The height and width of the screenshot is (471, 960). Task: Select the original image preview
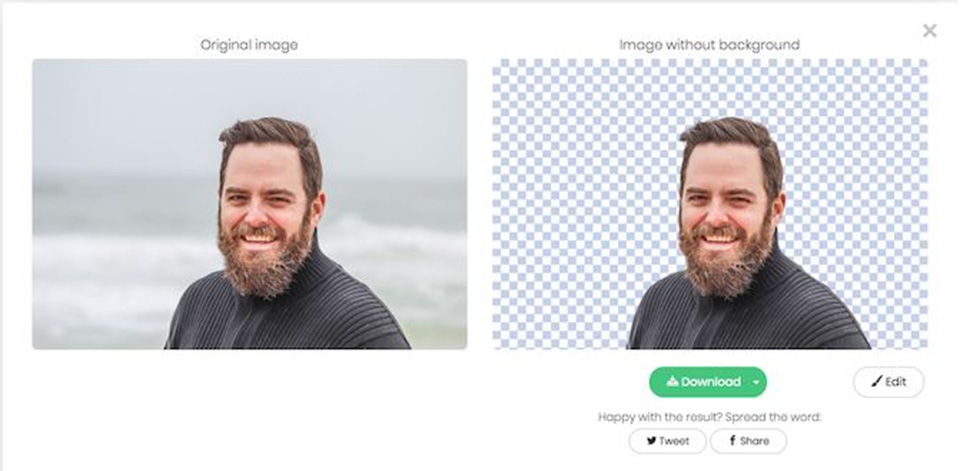point(249,204)
